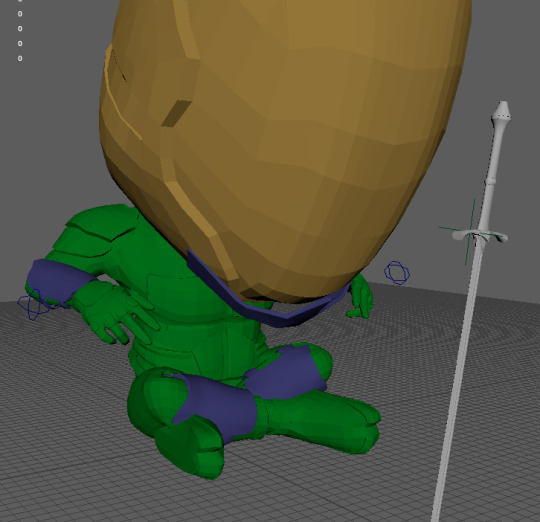
Task: Pick the blue curve control at the elbow
Action: (x=34, y=304)
